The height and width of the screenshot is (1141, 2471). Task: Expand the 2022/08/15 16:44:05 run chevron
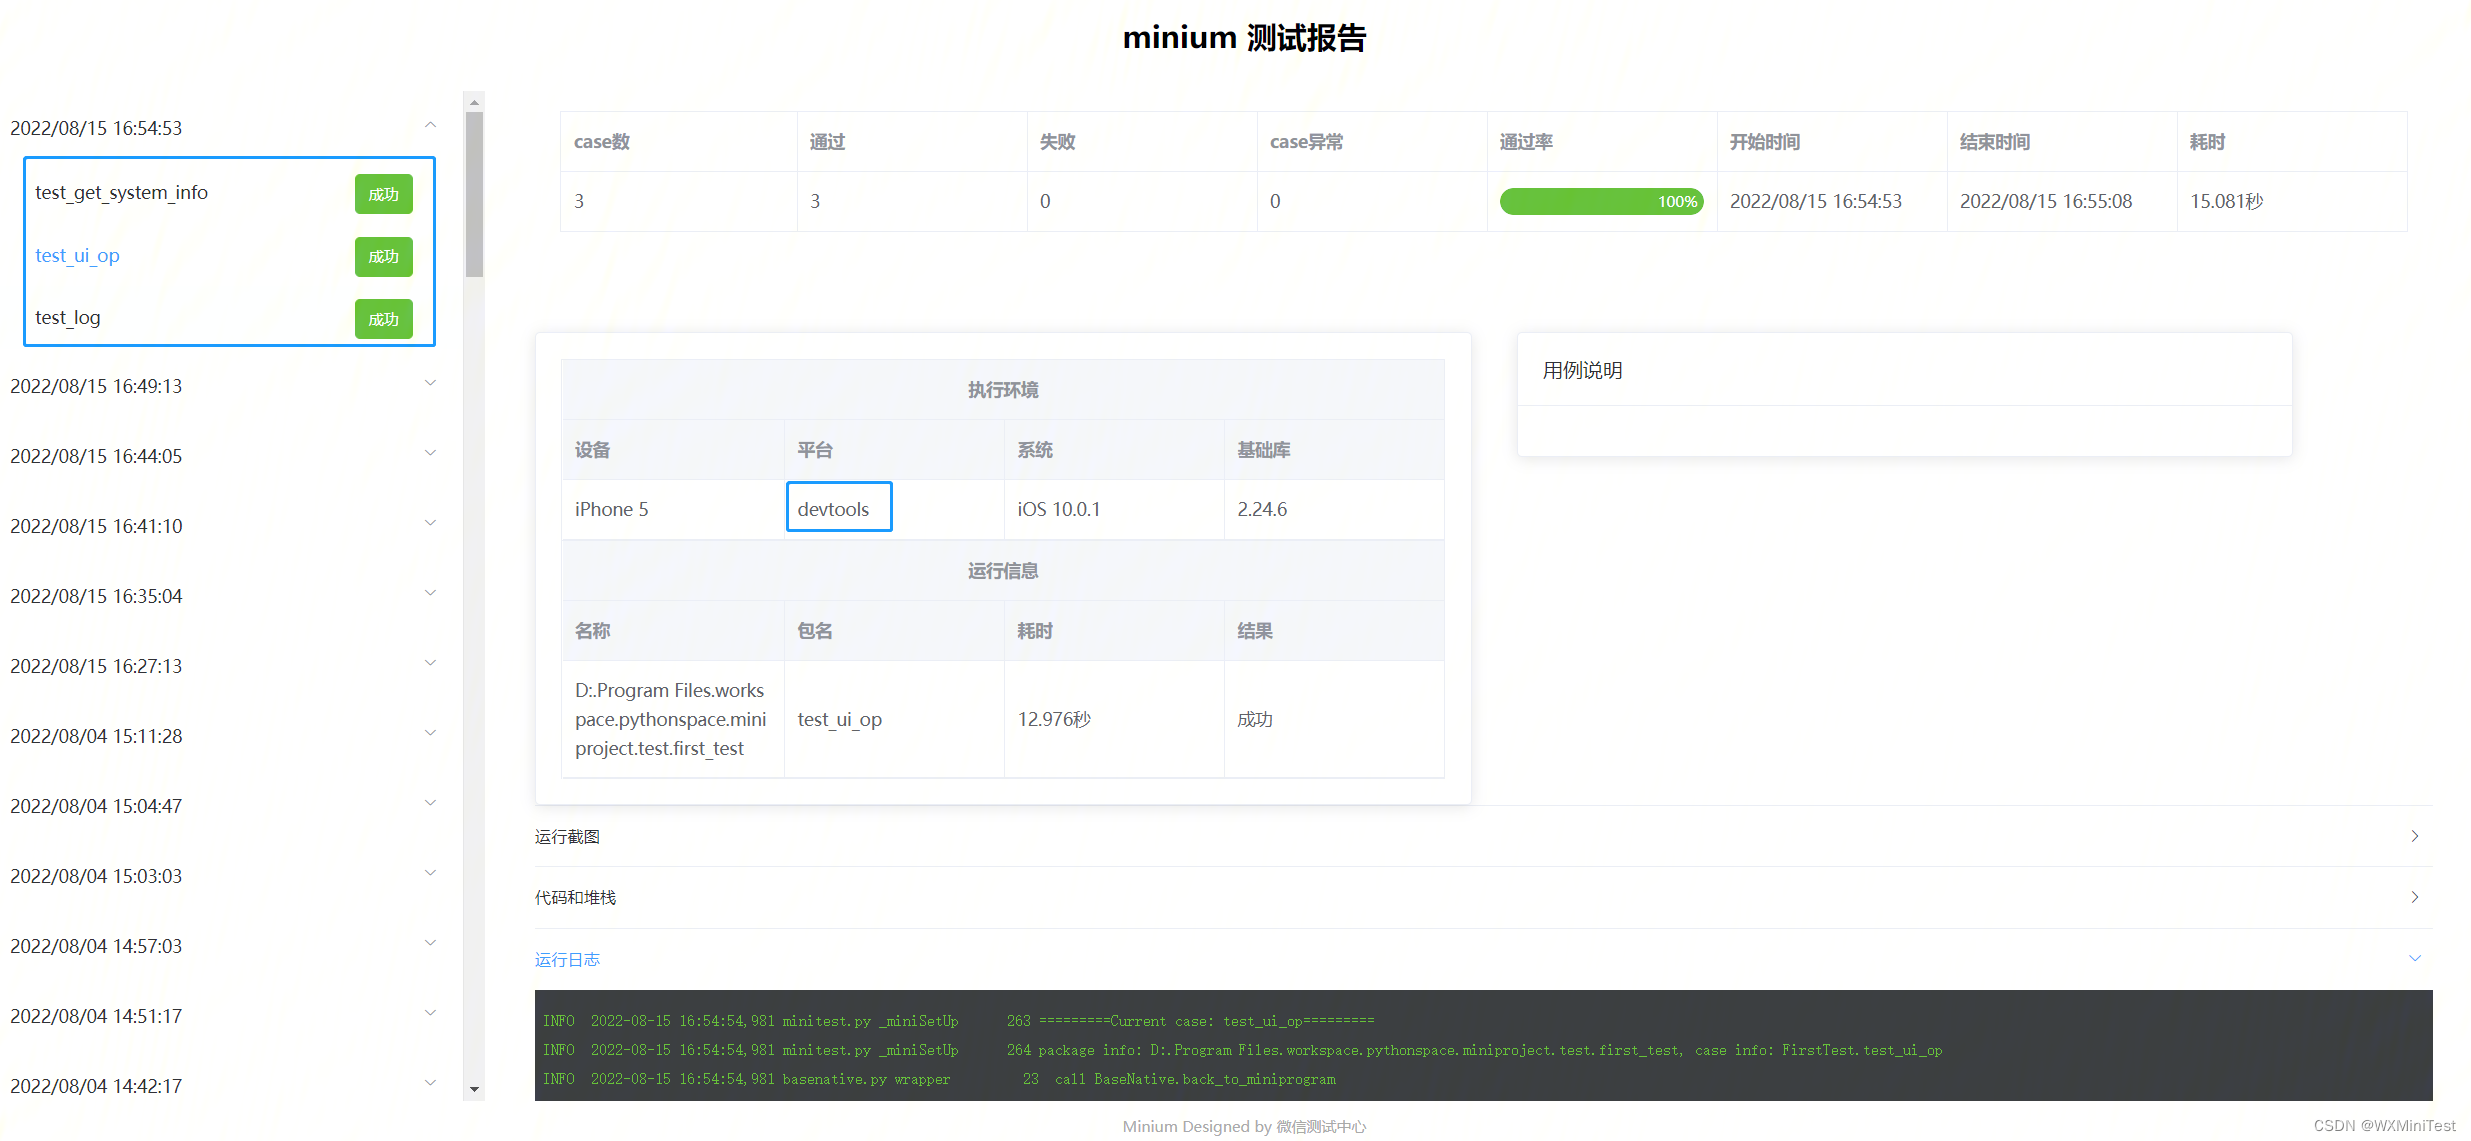(430, 454)
